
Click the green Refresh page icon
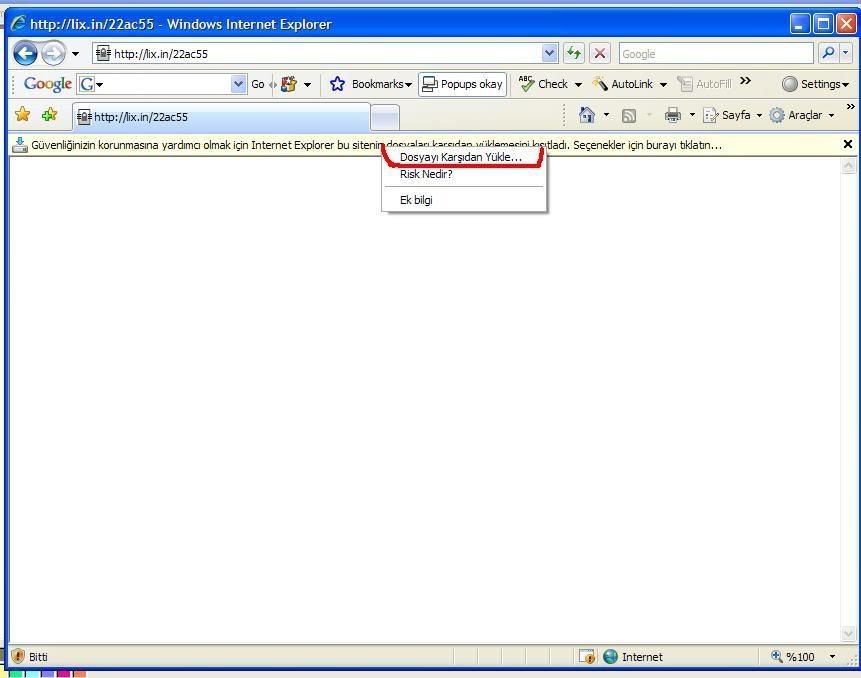pos(574,54)
